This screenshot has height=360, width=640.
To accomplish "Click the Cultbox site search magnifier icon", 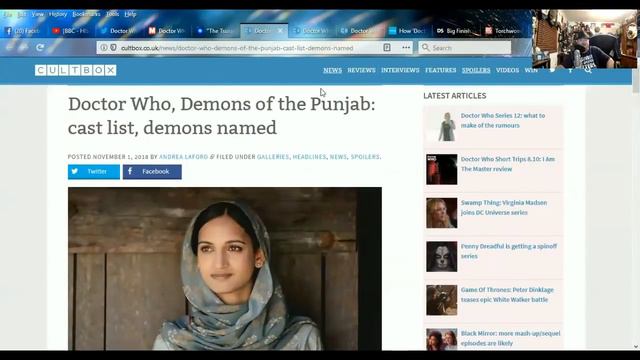I will [588, 70].
